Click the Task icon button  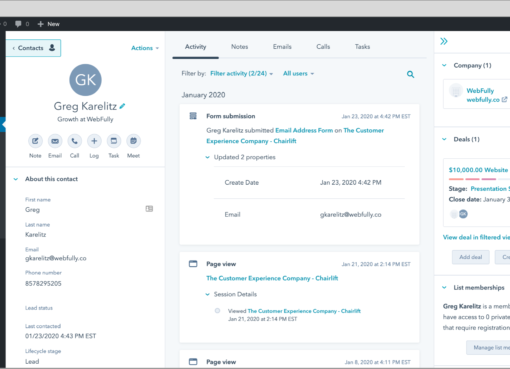(x=114, y=141)
